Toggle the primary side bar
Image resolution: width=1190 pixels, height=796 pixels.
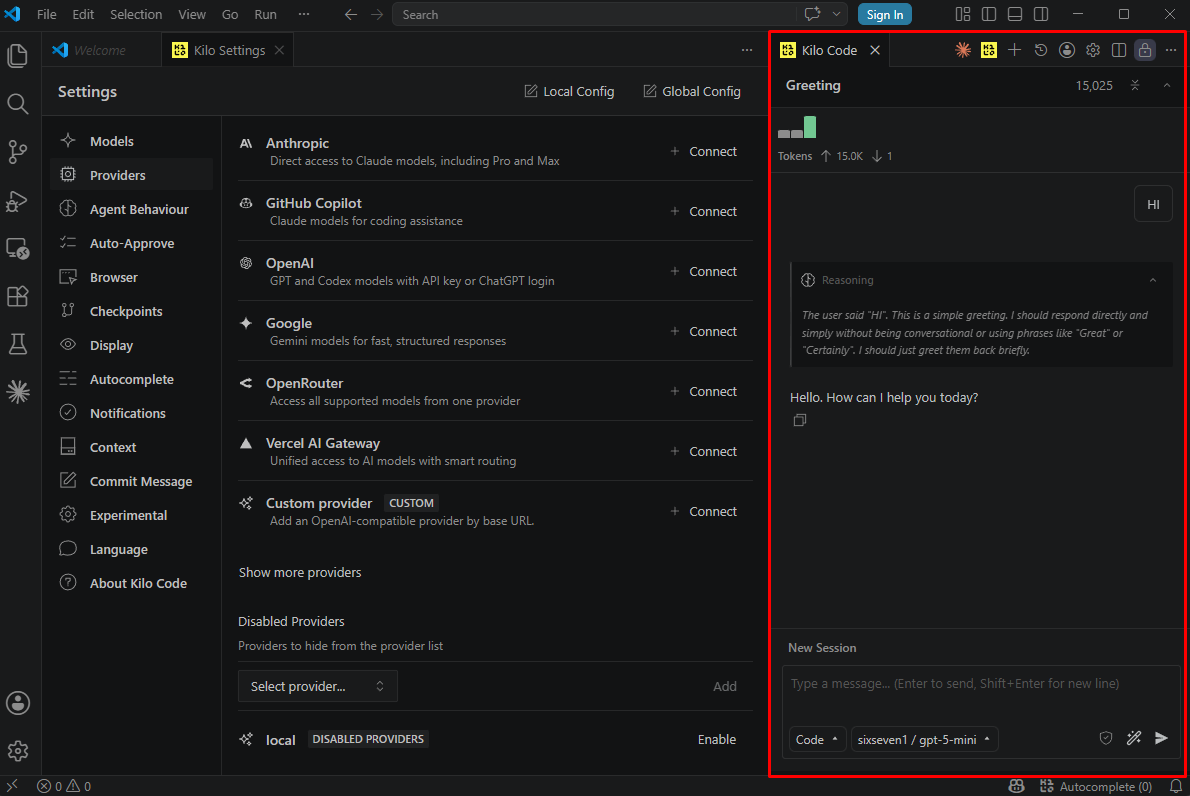[x=989, y=14]
